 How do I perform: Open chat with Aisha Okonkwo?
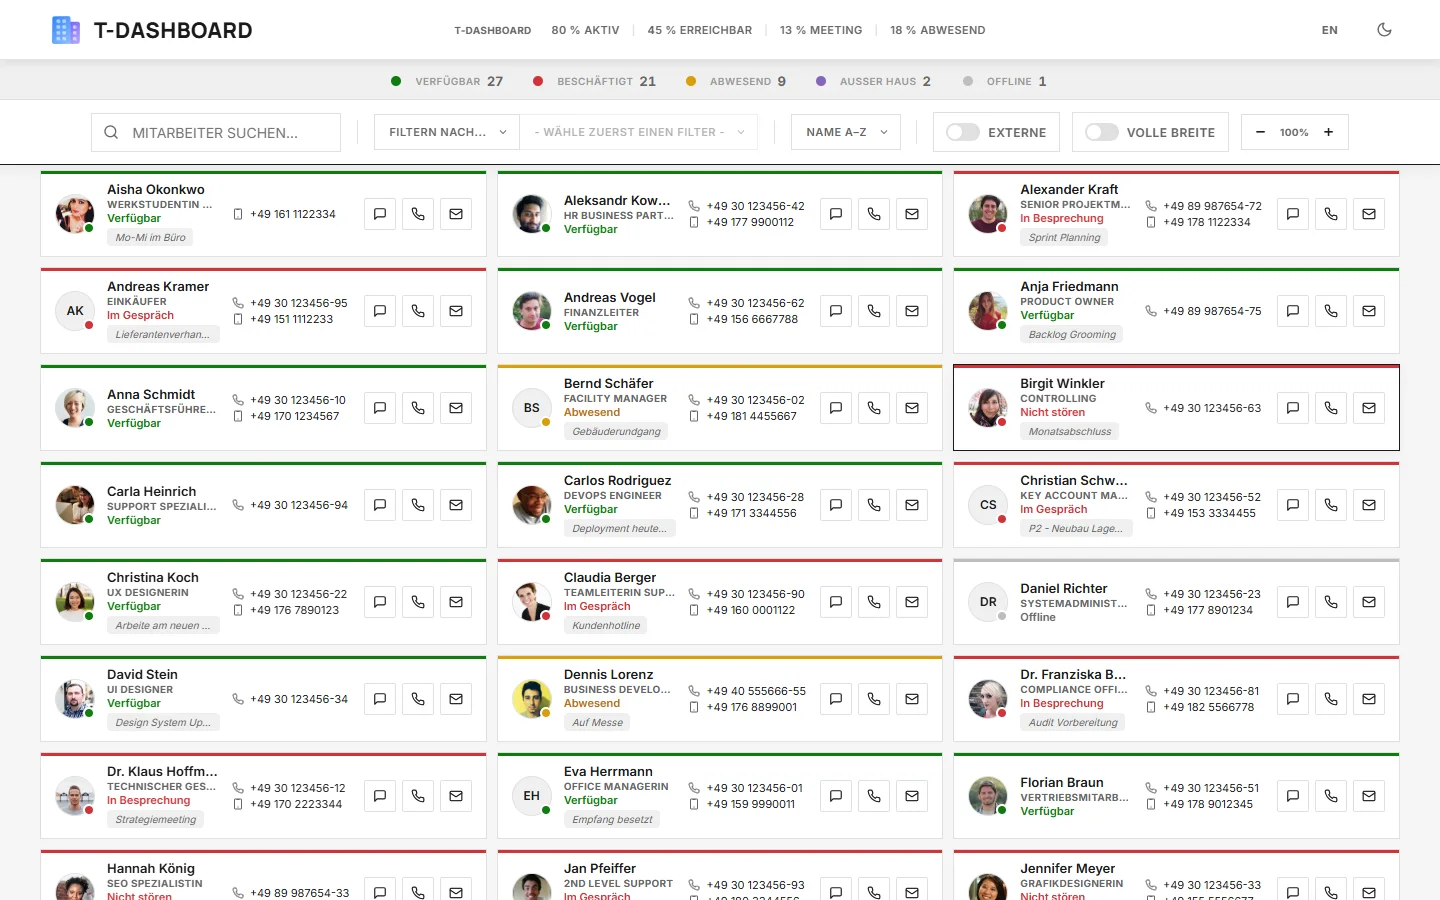point(380,214)
